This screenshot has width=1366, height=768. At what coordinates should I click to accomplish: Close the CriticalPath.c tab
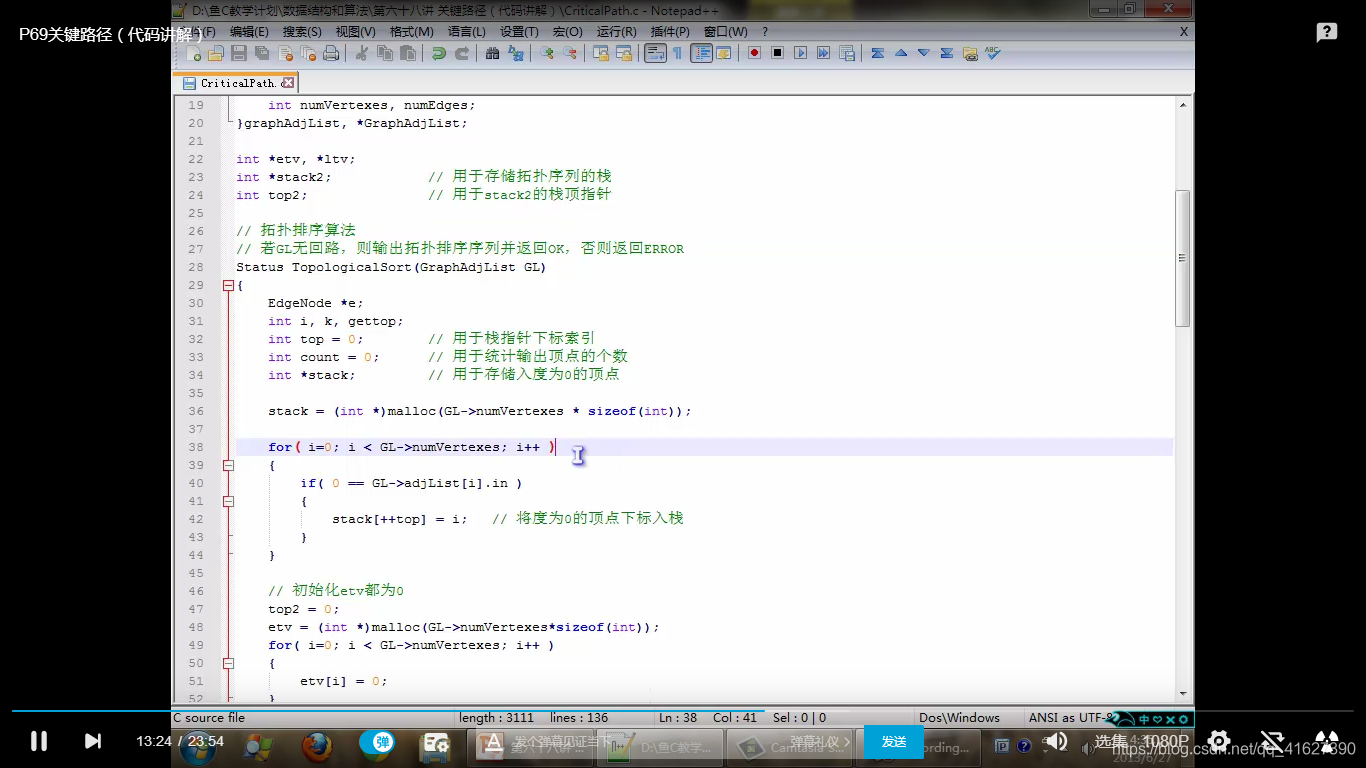(288, 83)
